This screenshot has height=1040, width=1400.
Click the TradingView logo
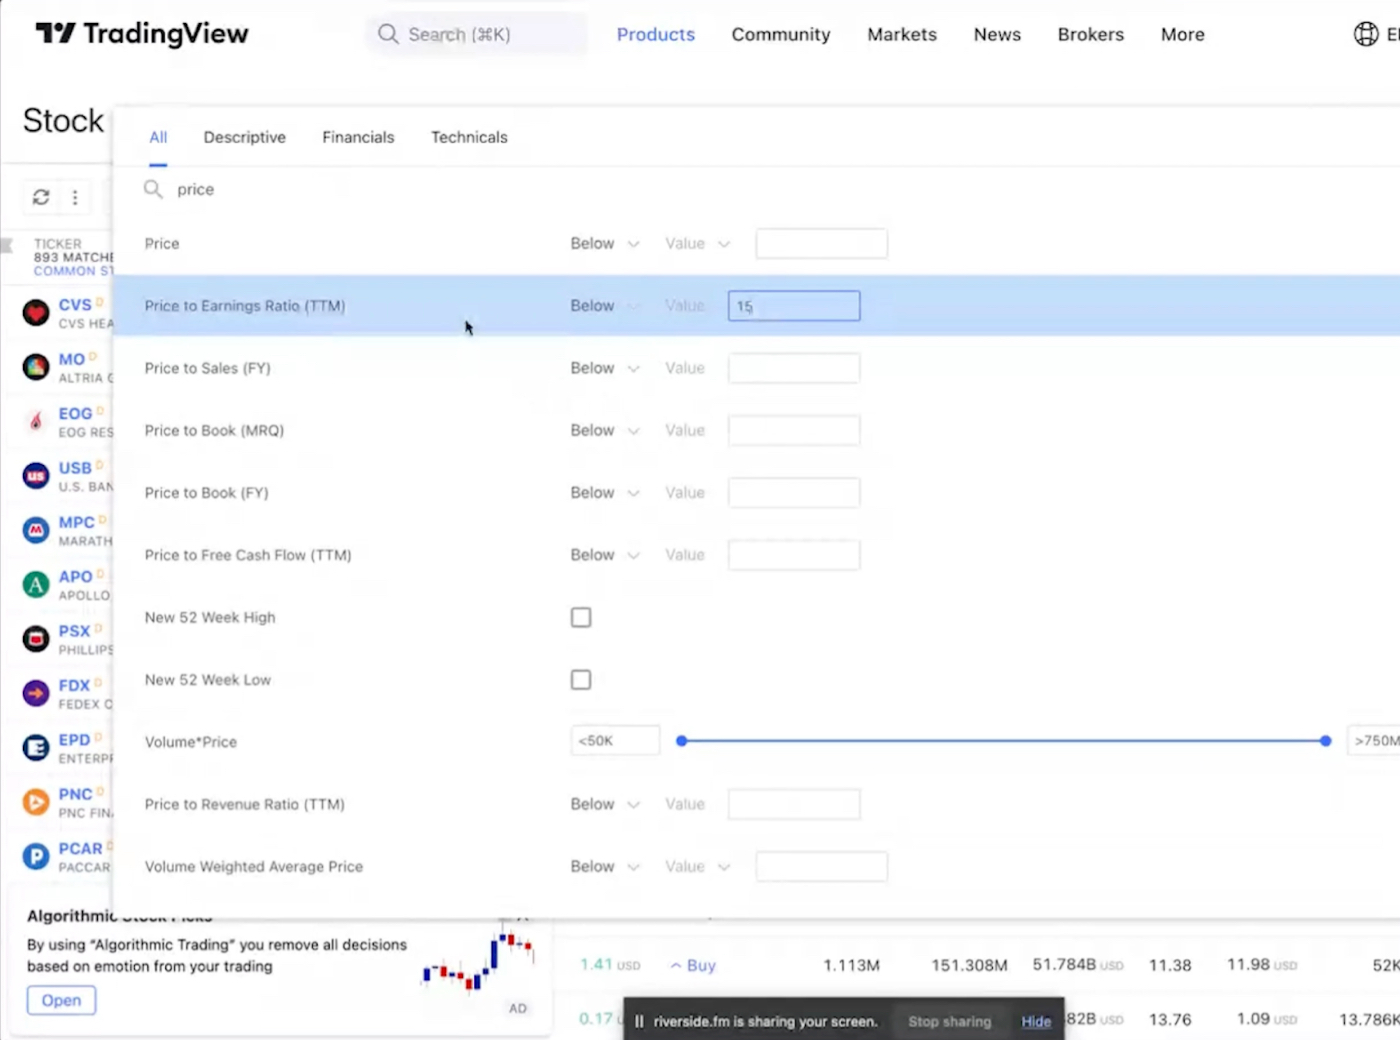tap(141, 34)
